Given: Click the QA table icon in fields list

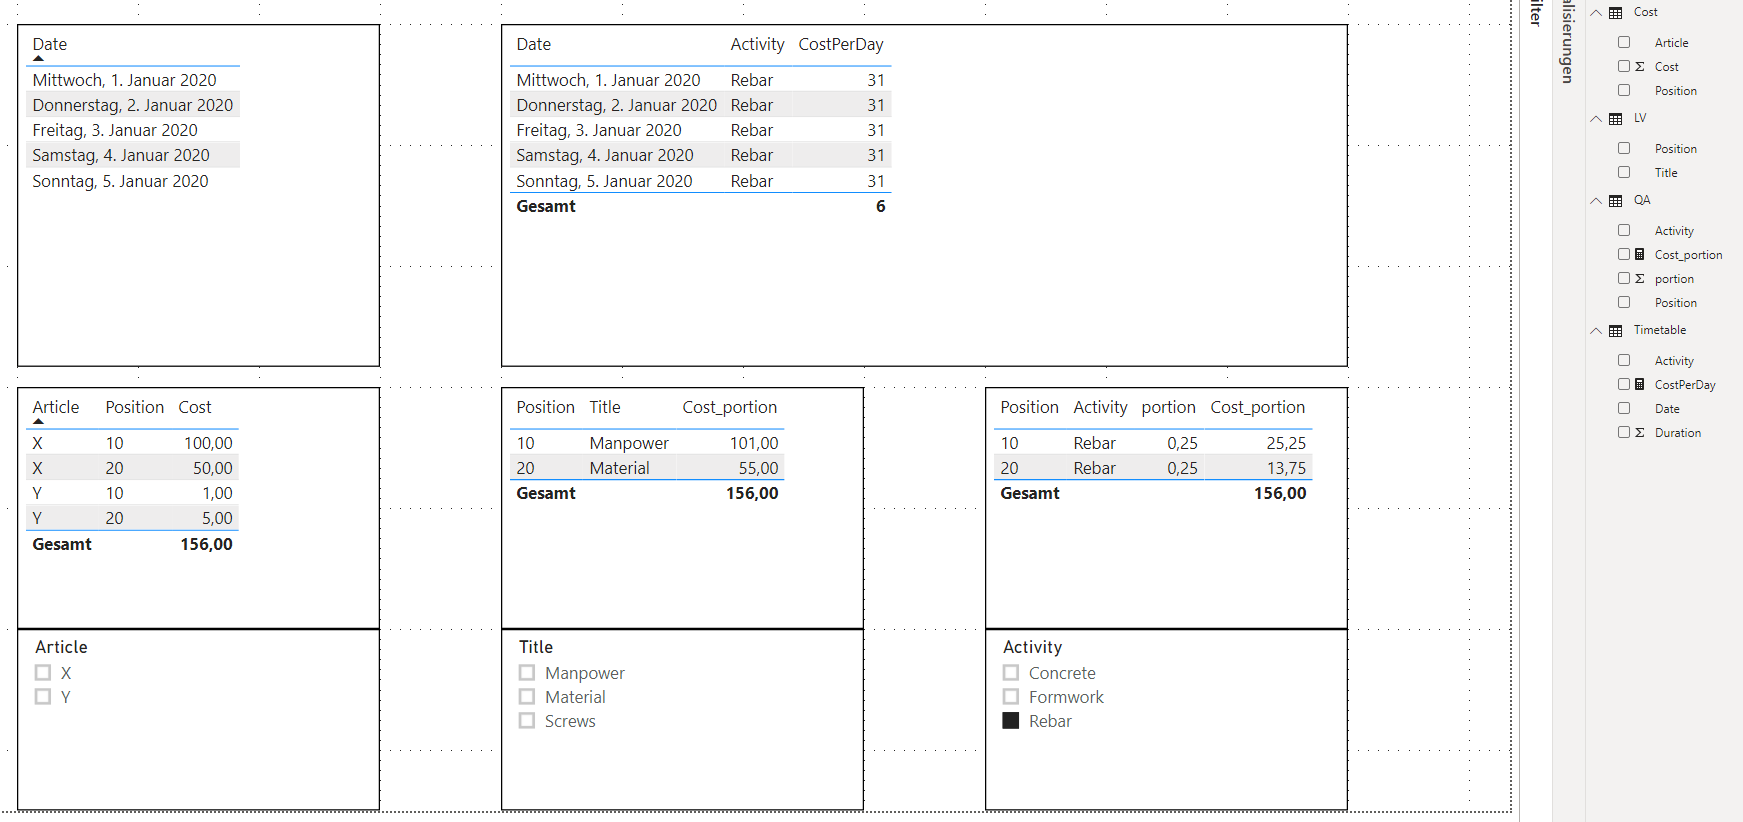Looking at the screenshot, I should [1615, 201].
